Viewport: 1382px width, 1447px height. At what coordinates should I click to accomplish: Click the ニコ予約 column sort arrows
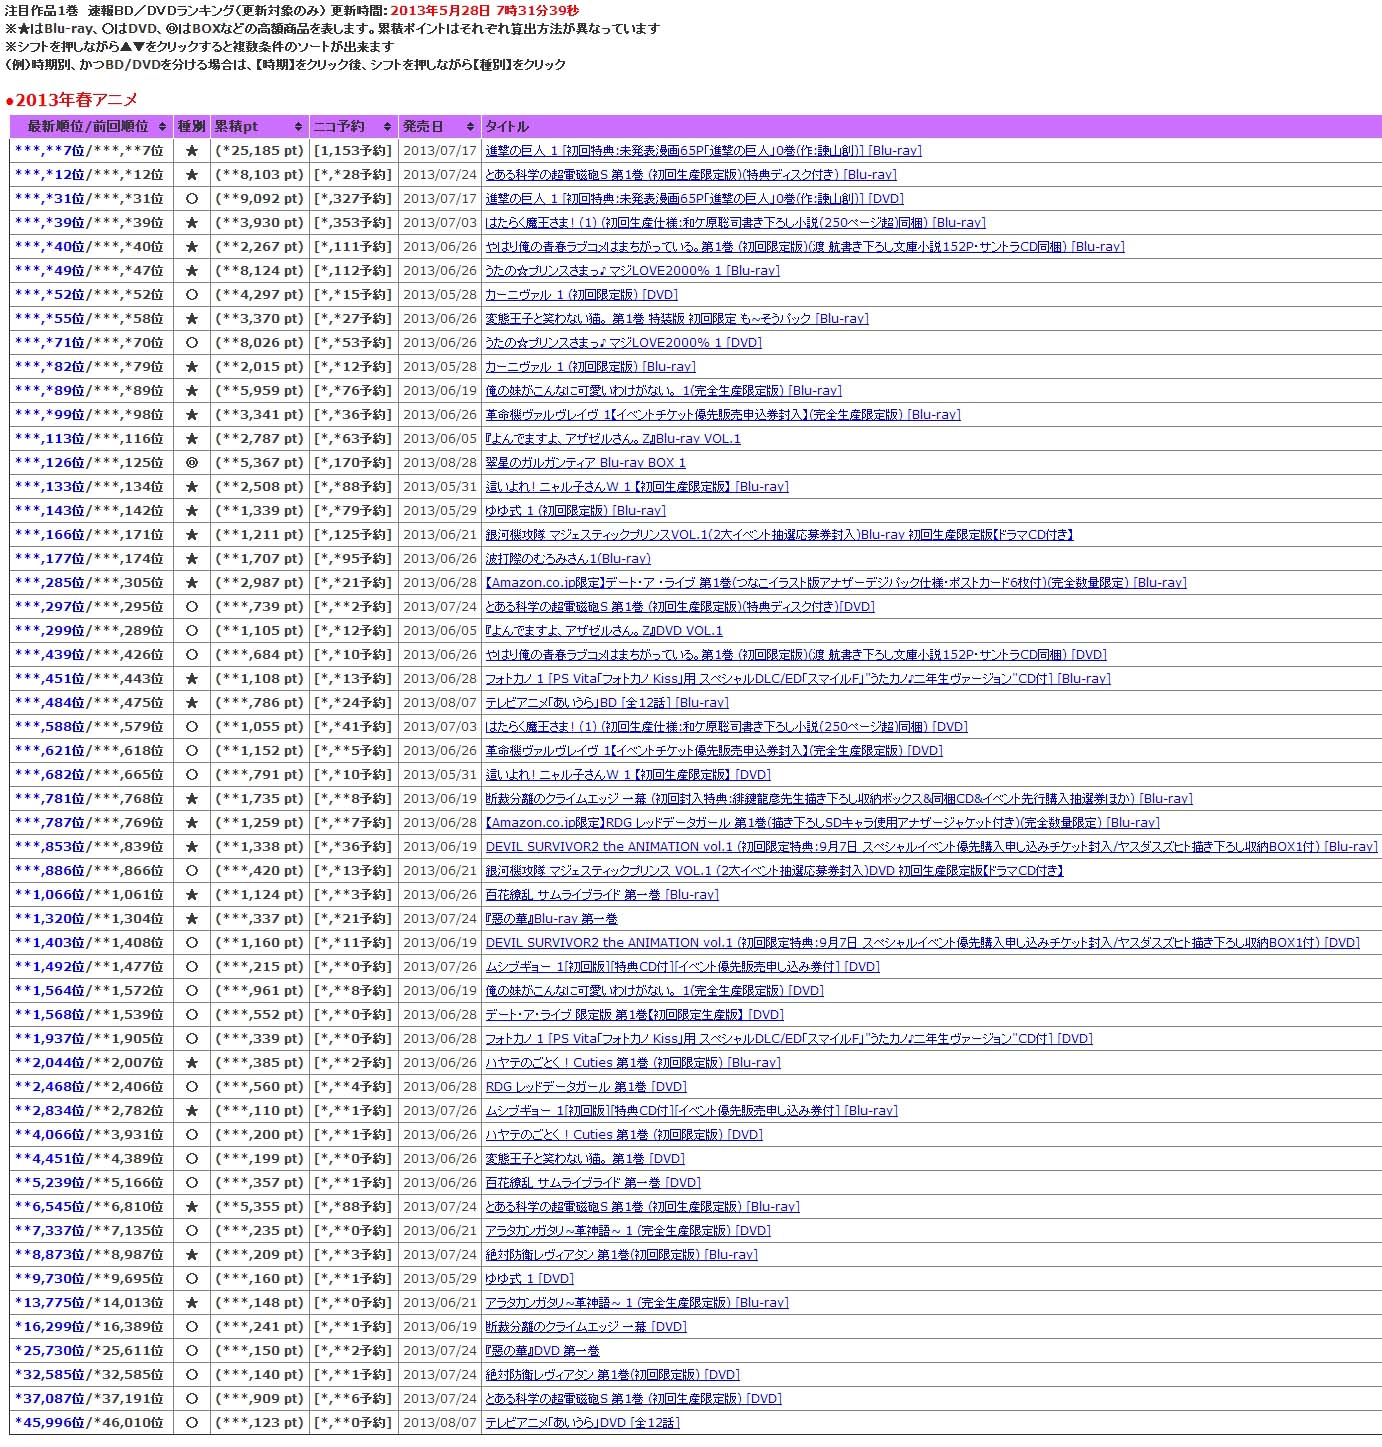[x=387, y=127]
